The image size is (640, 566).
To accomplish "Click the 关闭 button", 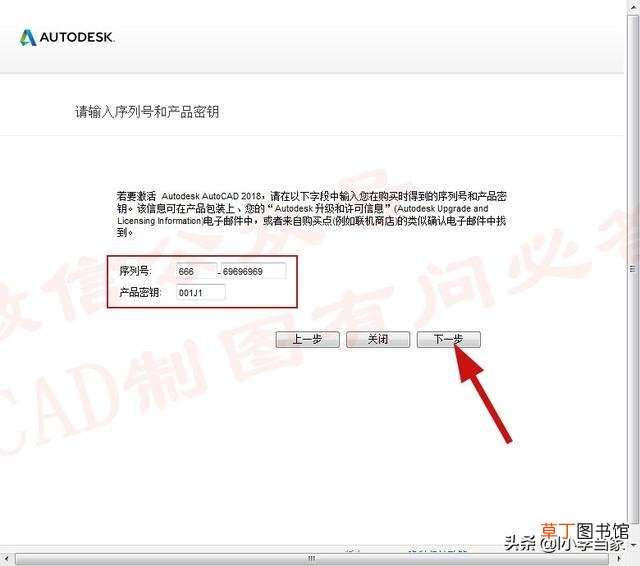I will tap(378, 340).
